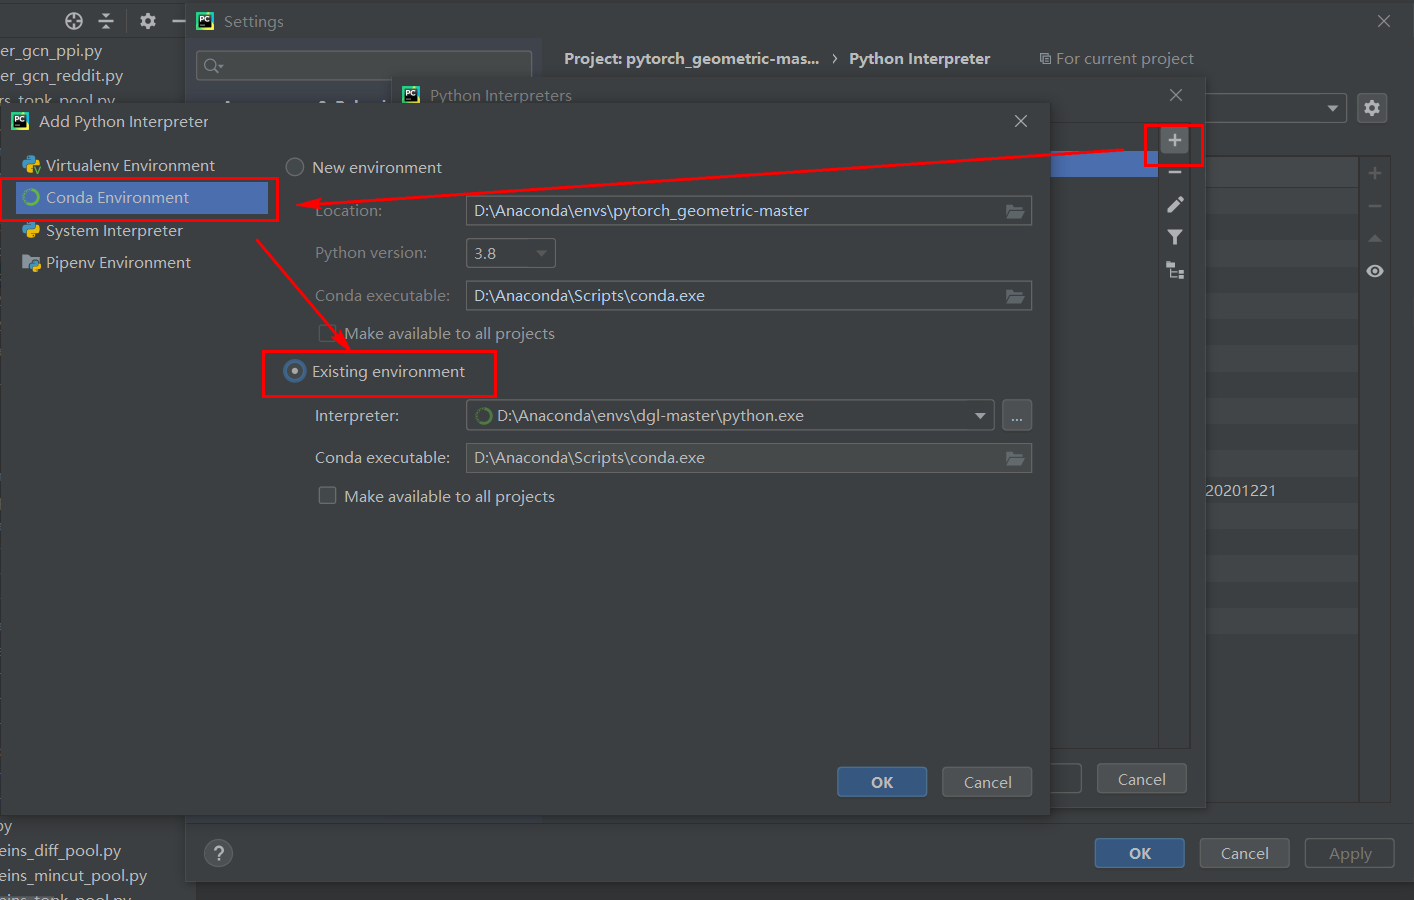Choose the New environment radio button
The image size is (1414, 900).
pos(295,168)
